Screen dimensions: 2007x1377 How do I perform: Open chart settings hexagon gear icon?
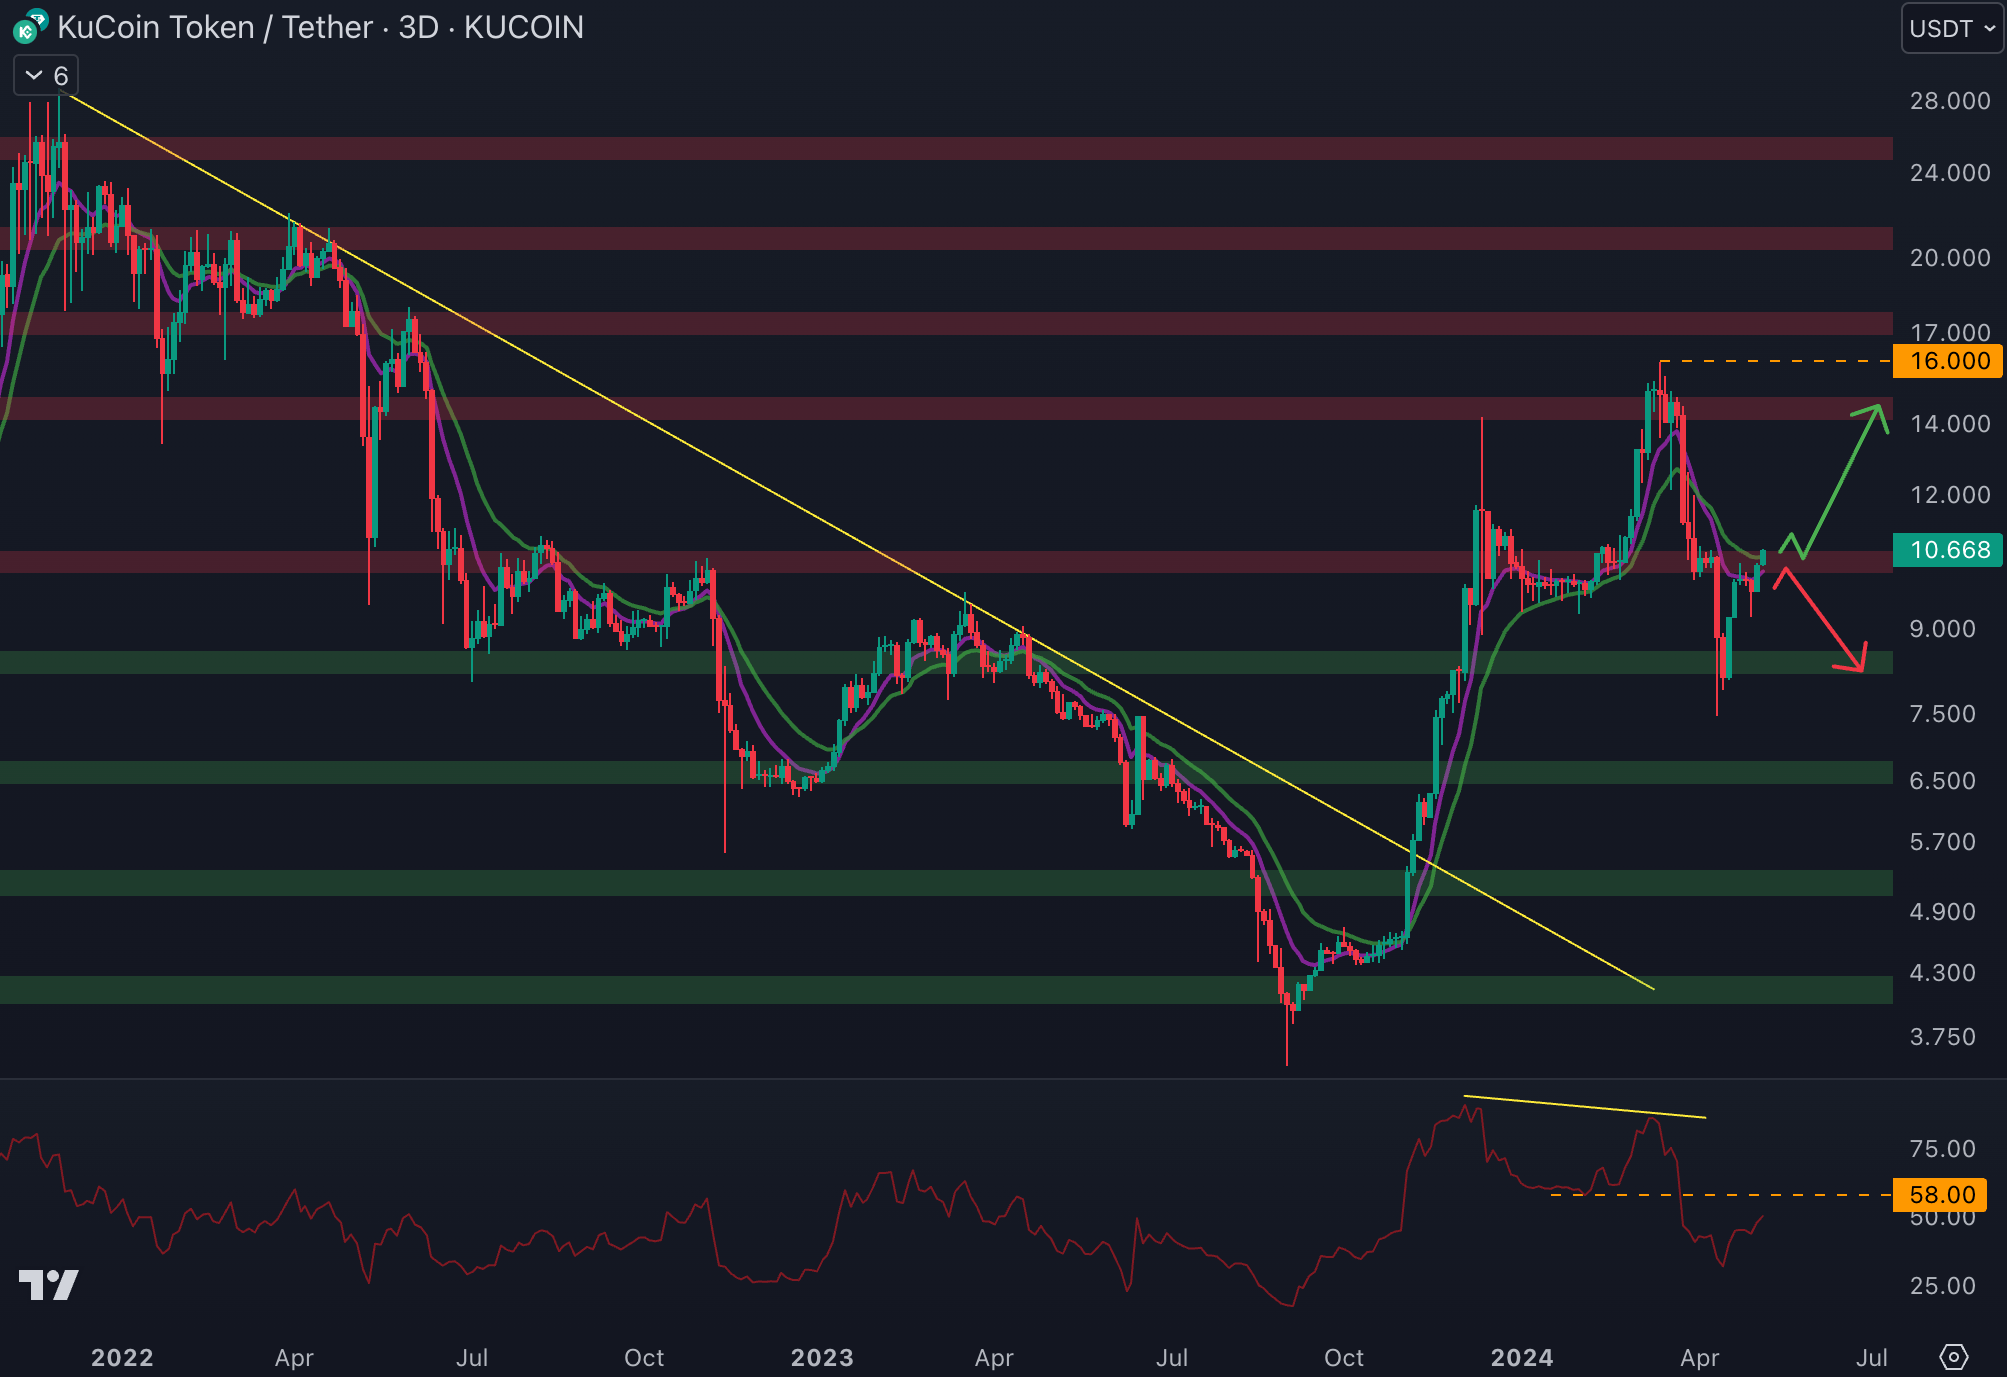coord(1953,1357)
